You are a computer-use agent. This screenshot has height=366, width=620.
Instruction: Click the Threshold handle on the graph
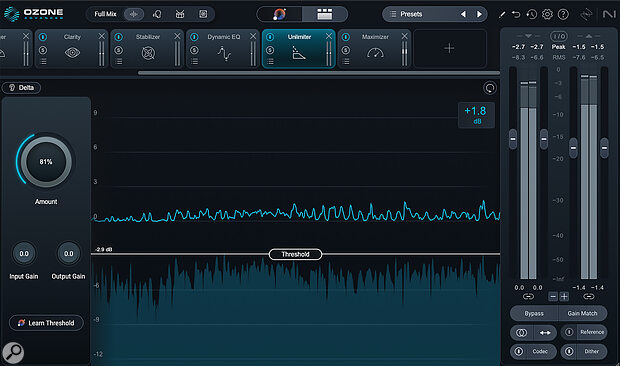pyautogui.click(x=295, y=254)
